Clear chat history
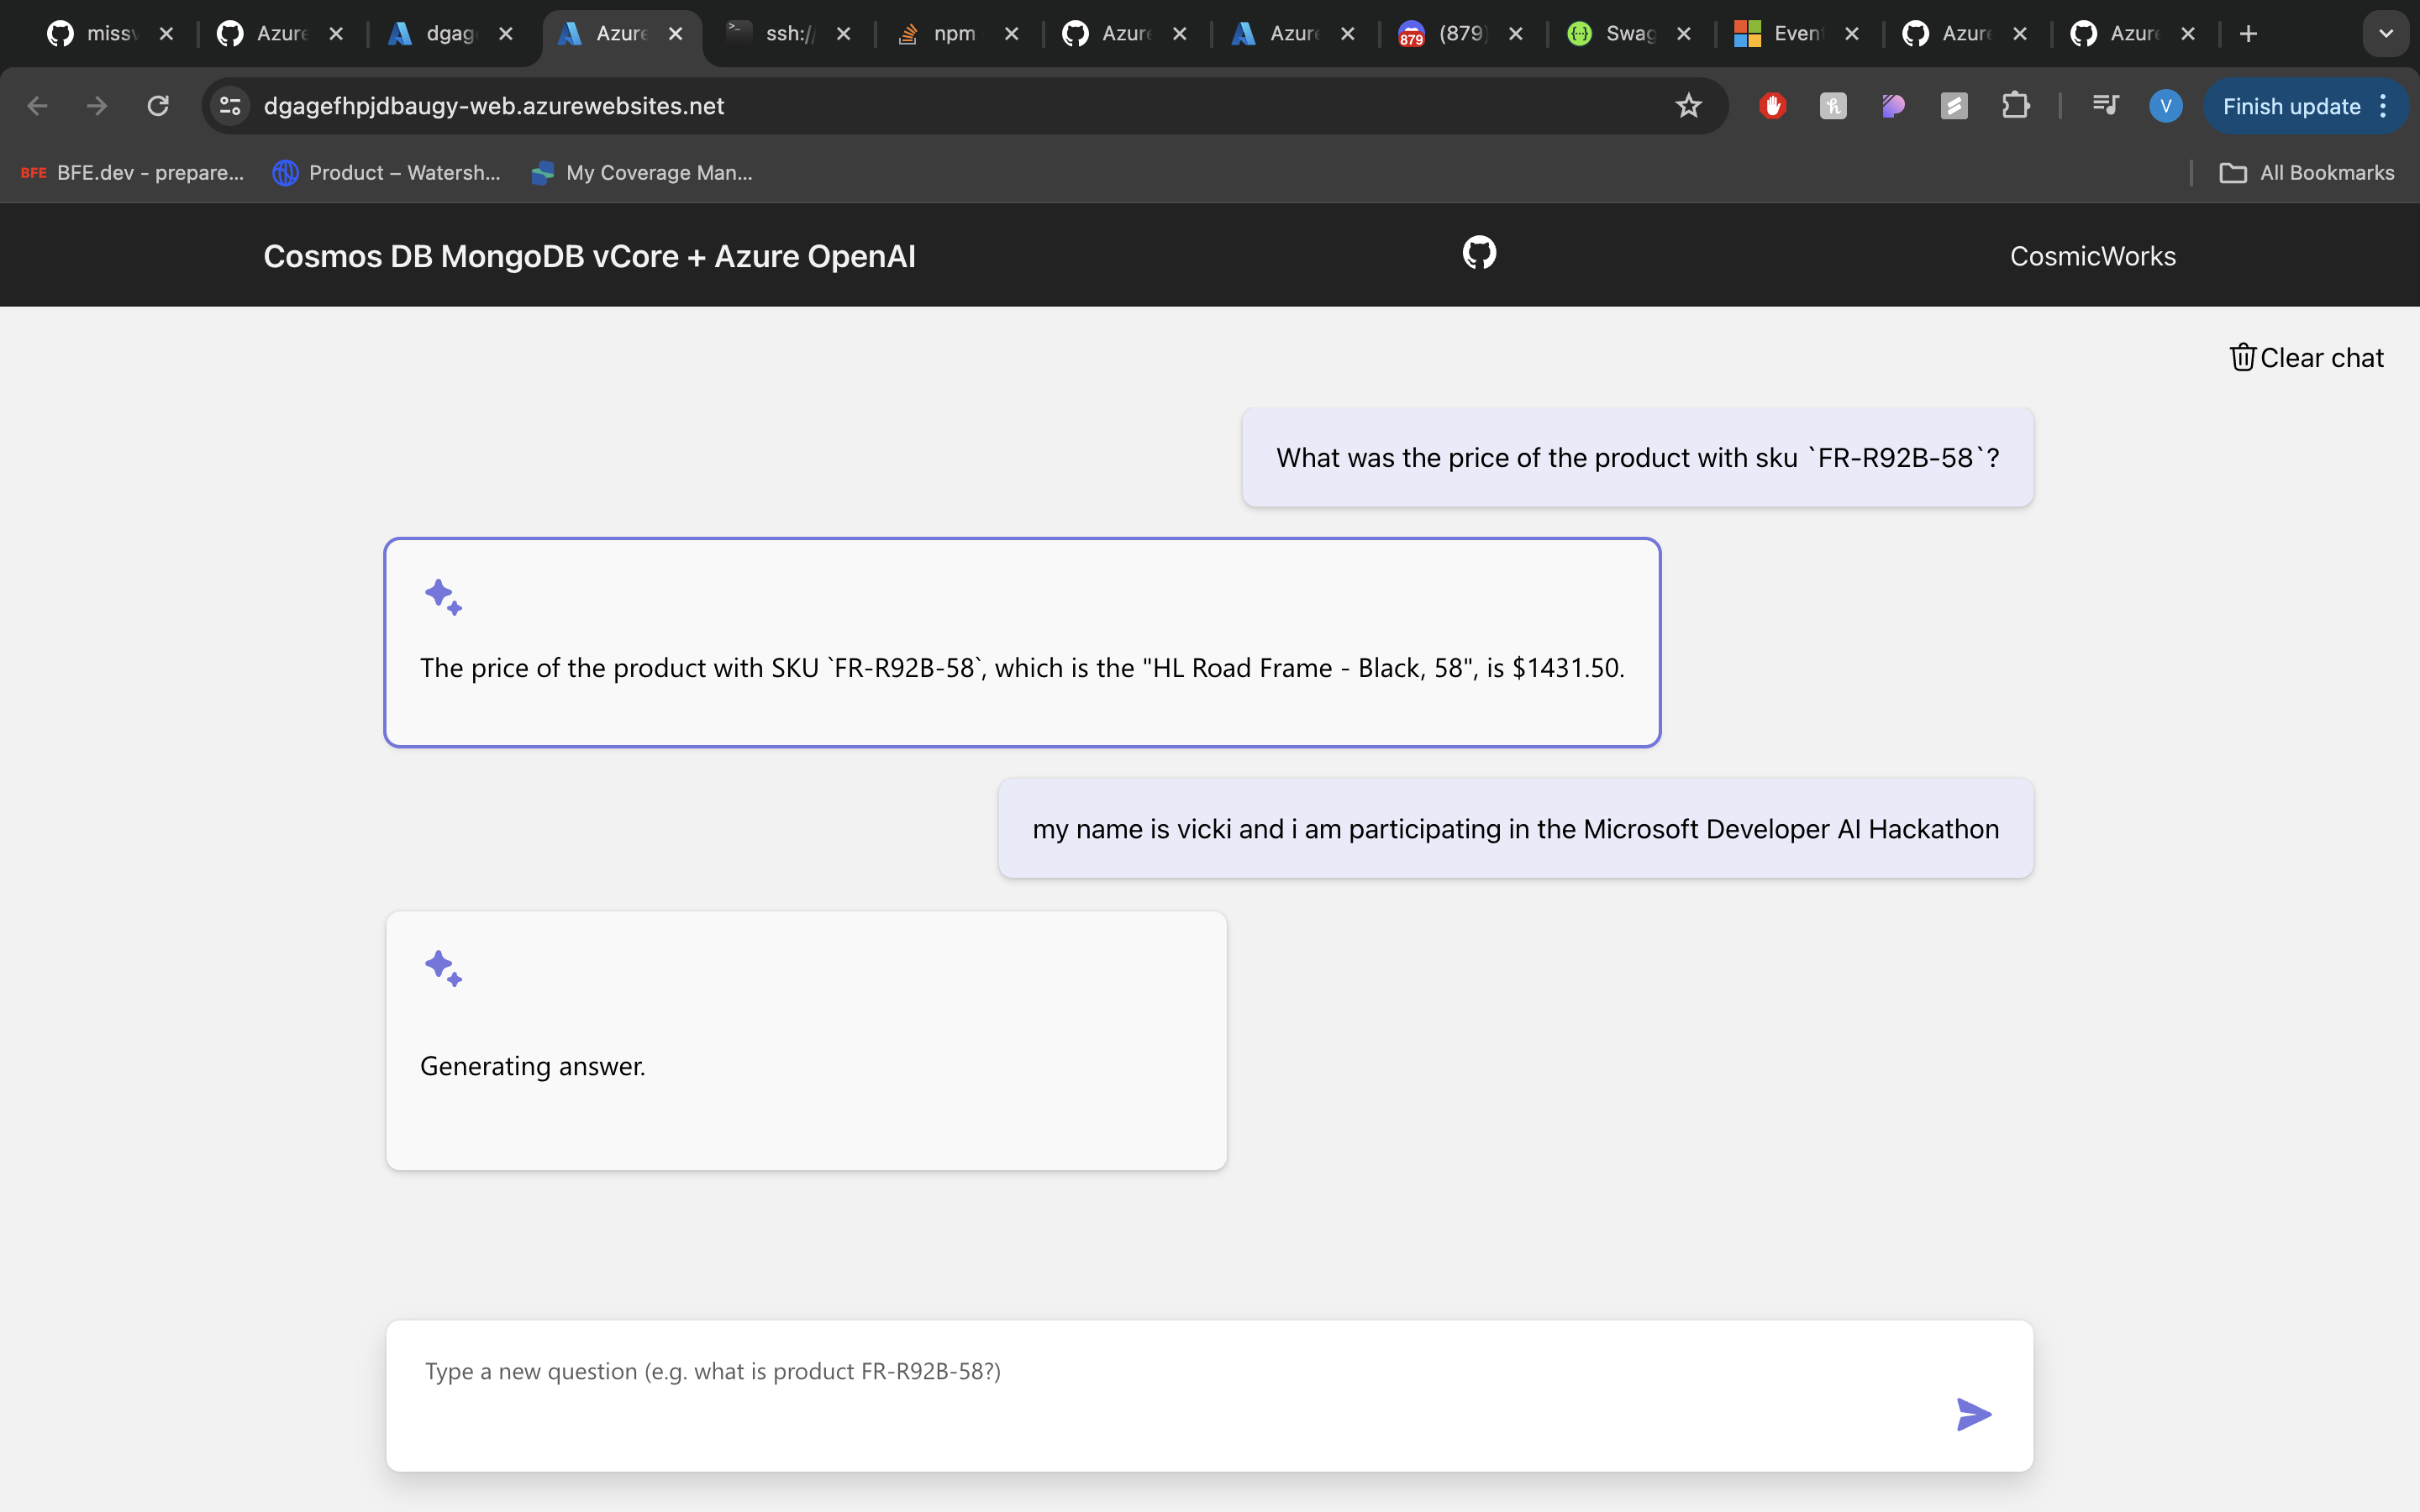The width and height of the screenshot is (2420, 1512). click(2306, 358)
